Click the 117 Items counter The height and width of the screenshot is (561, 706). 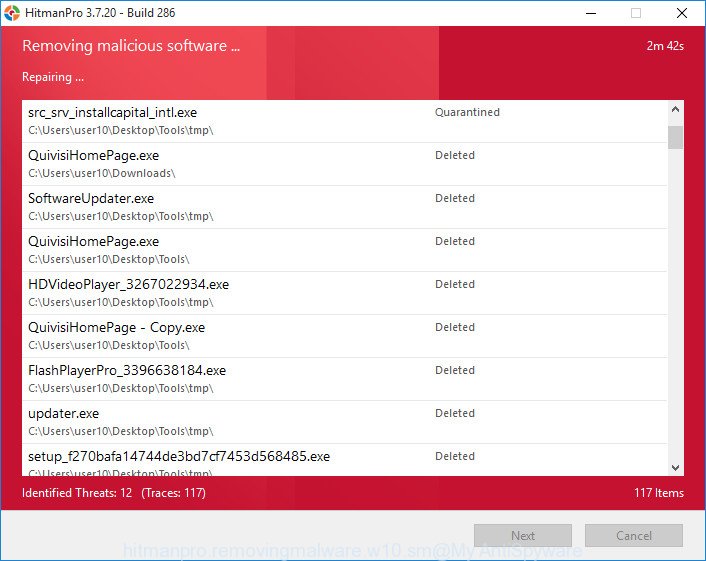pos(659,493)
